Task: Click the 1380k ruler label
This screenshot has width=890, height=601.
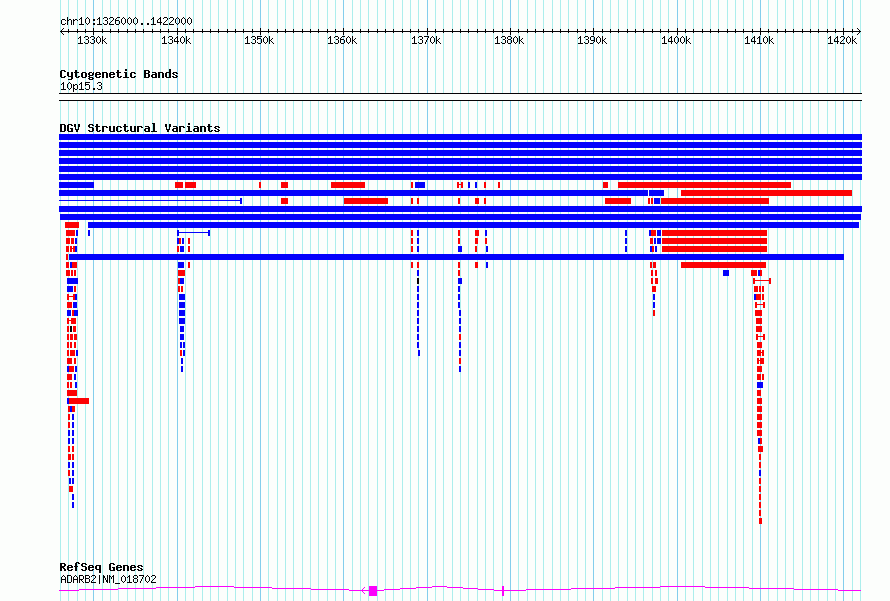Action: (x=509, y=40)
